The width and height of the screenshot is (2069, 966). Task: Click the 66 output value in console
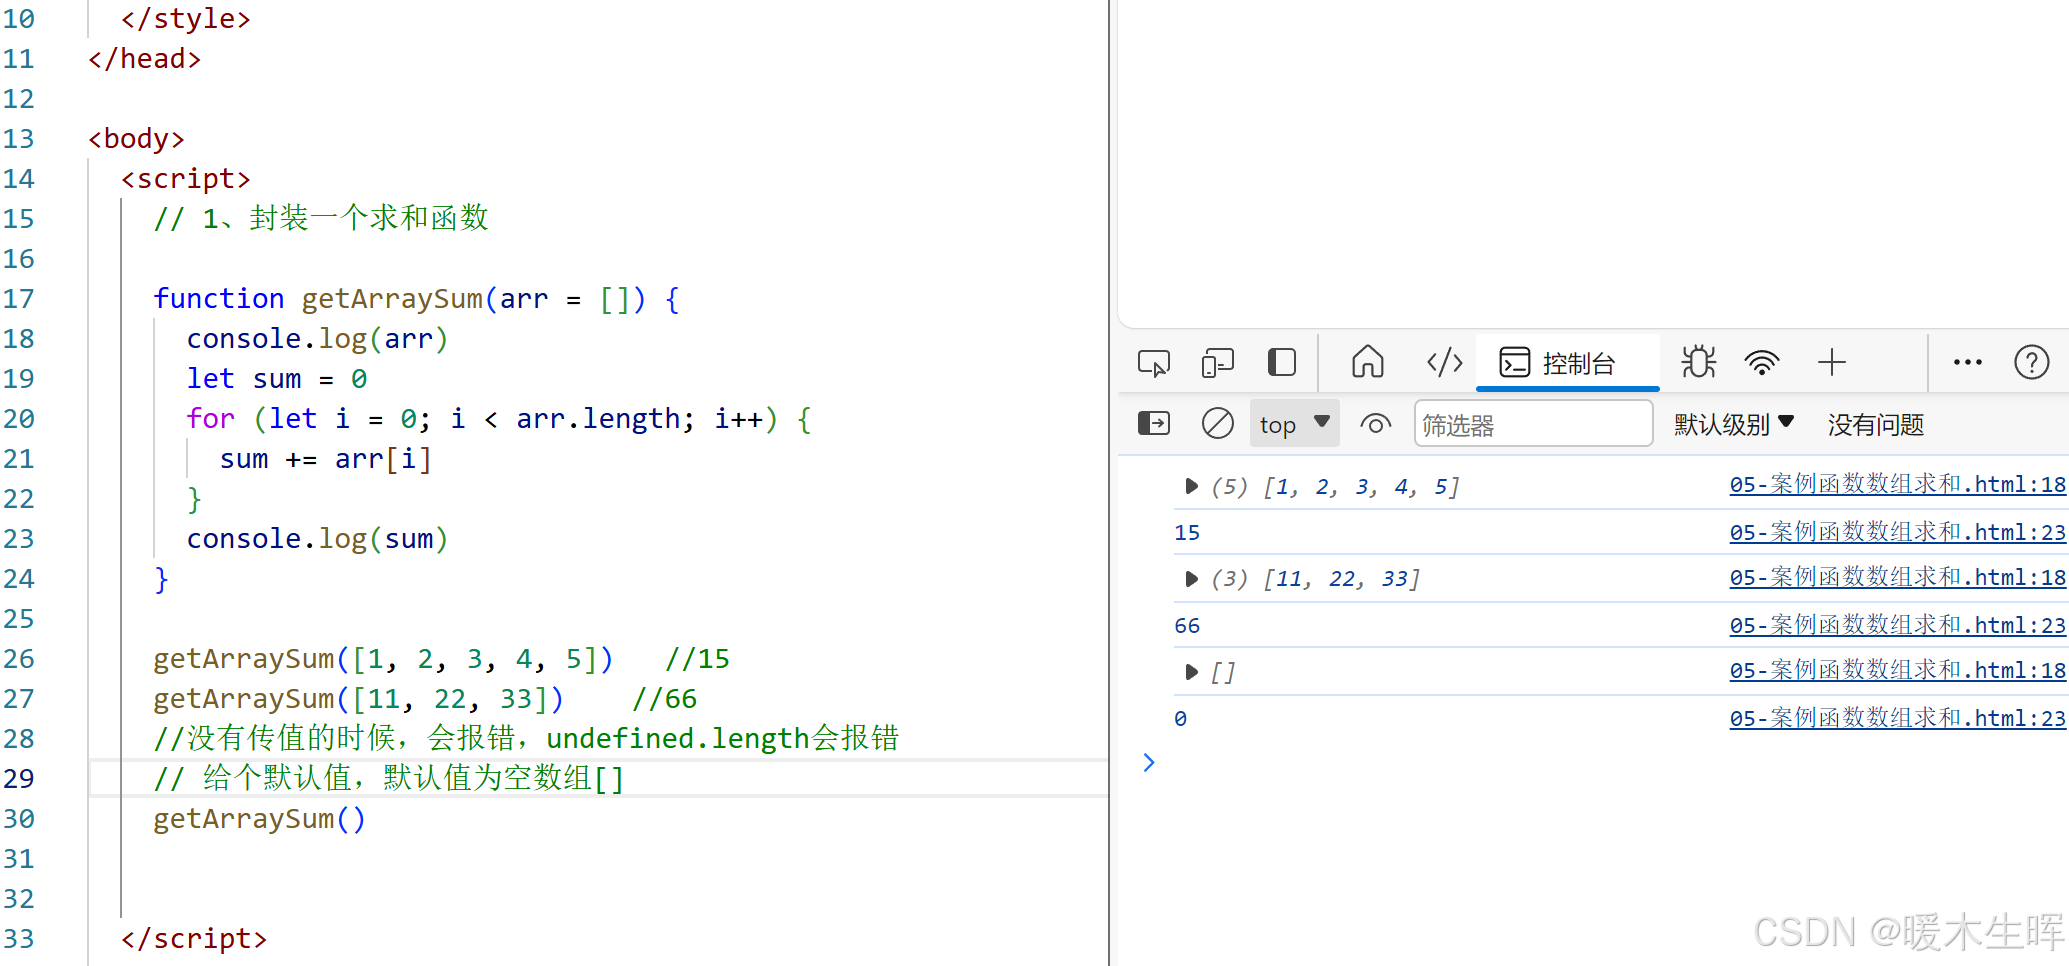[x=1187, y=625]
